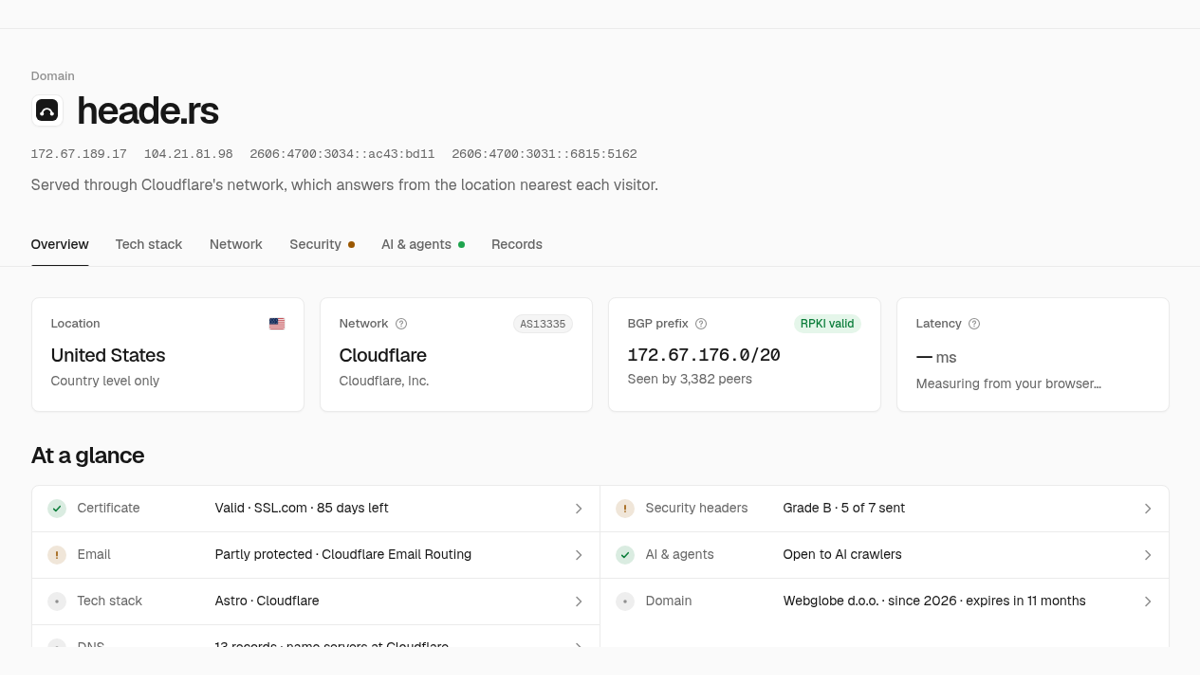
Task: Switch to the Tech stack tab
Action: pyautogui.click(x=149, y=244)
